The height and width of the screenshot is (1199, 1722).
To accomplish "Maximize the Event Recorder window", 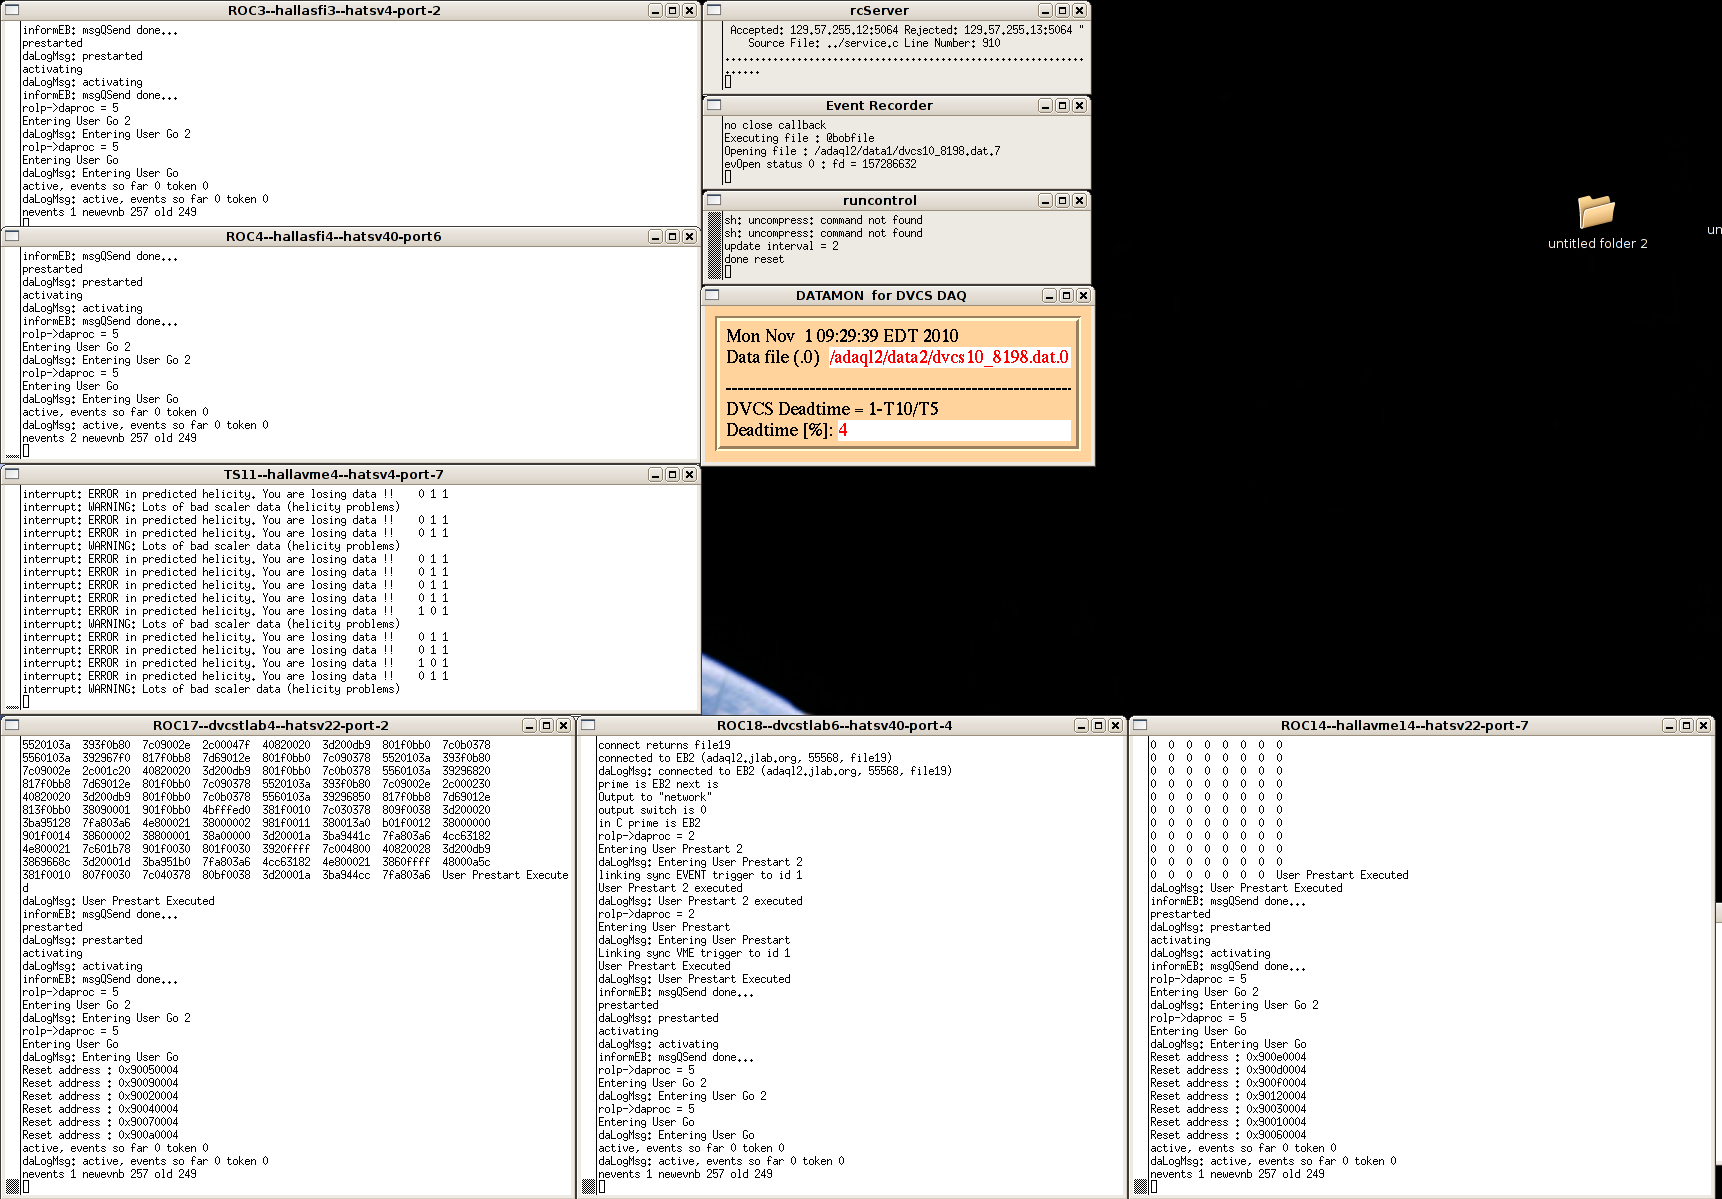I will [1062, 106].
